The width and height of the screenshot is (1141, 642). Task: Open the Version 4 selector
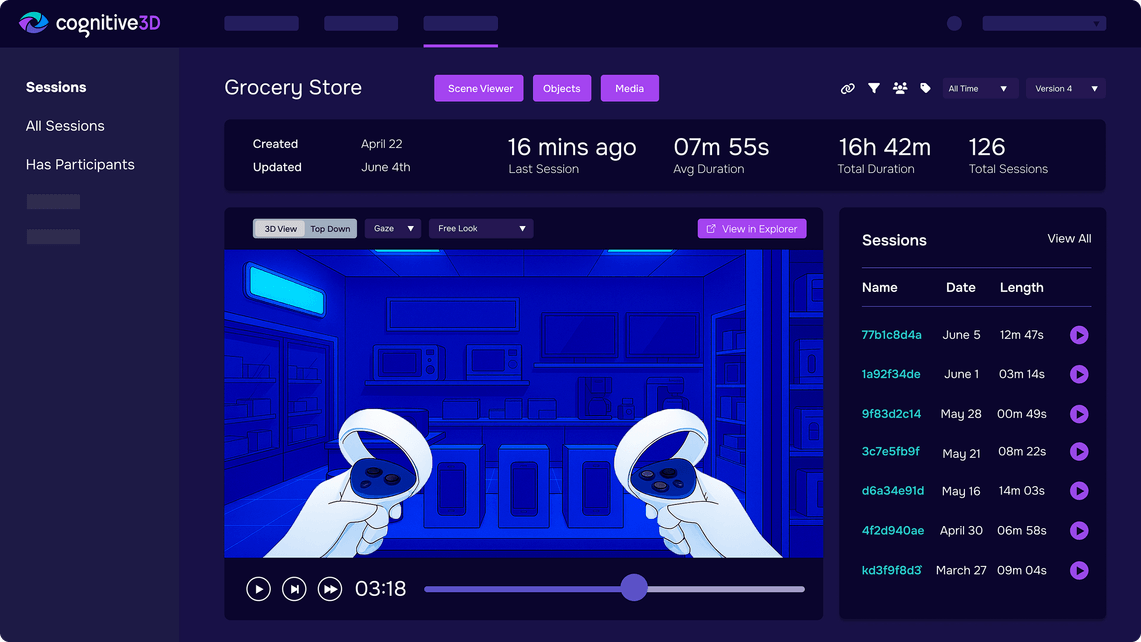1065,88
